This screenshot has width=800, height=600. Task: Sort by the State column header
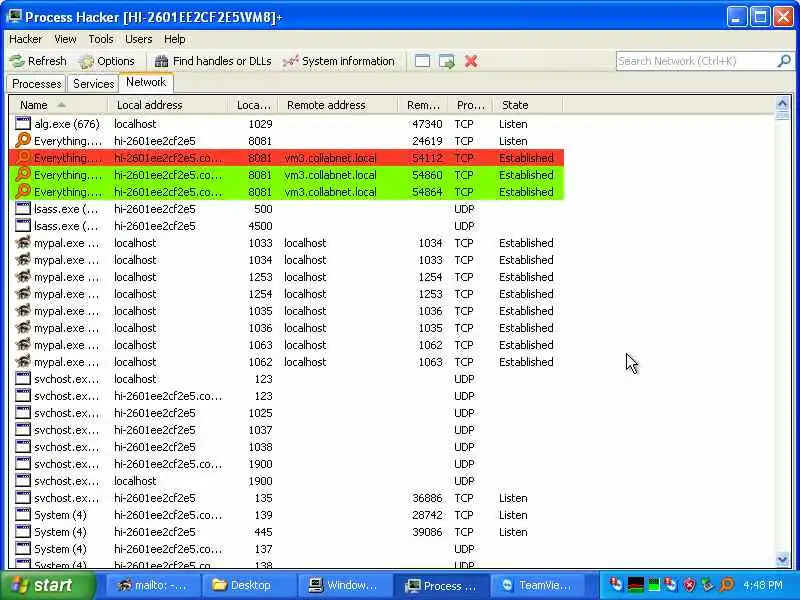point(529,105)
